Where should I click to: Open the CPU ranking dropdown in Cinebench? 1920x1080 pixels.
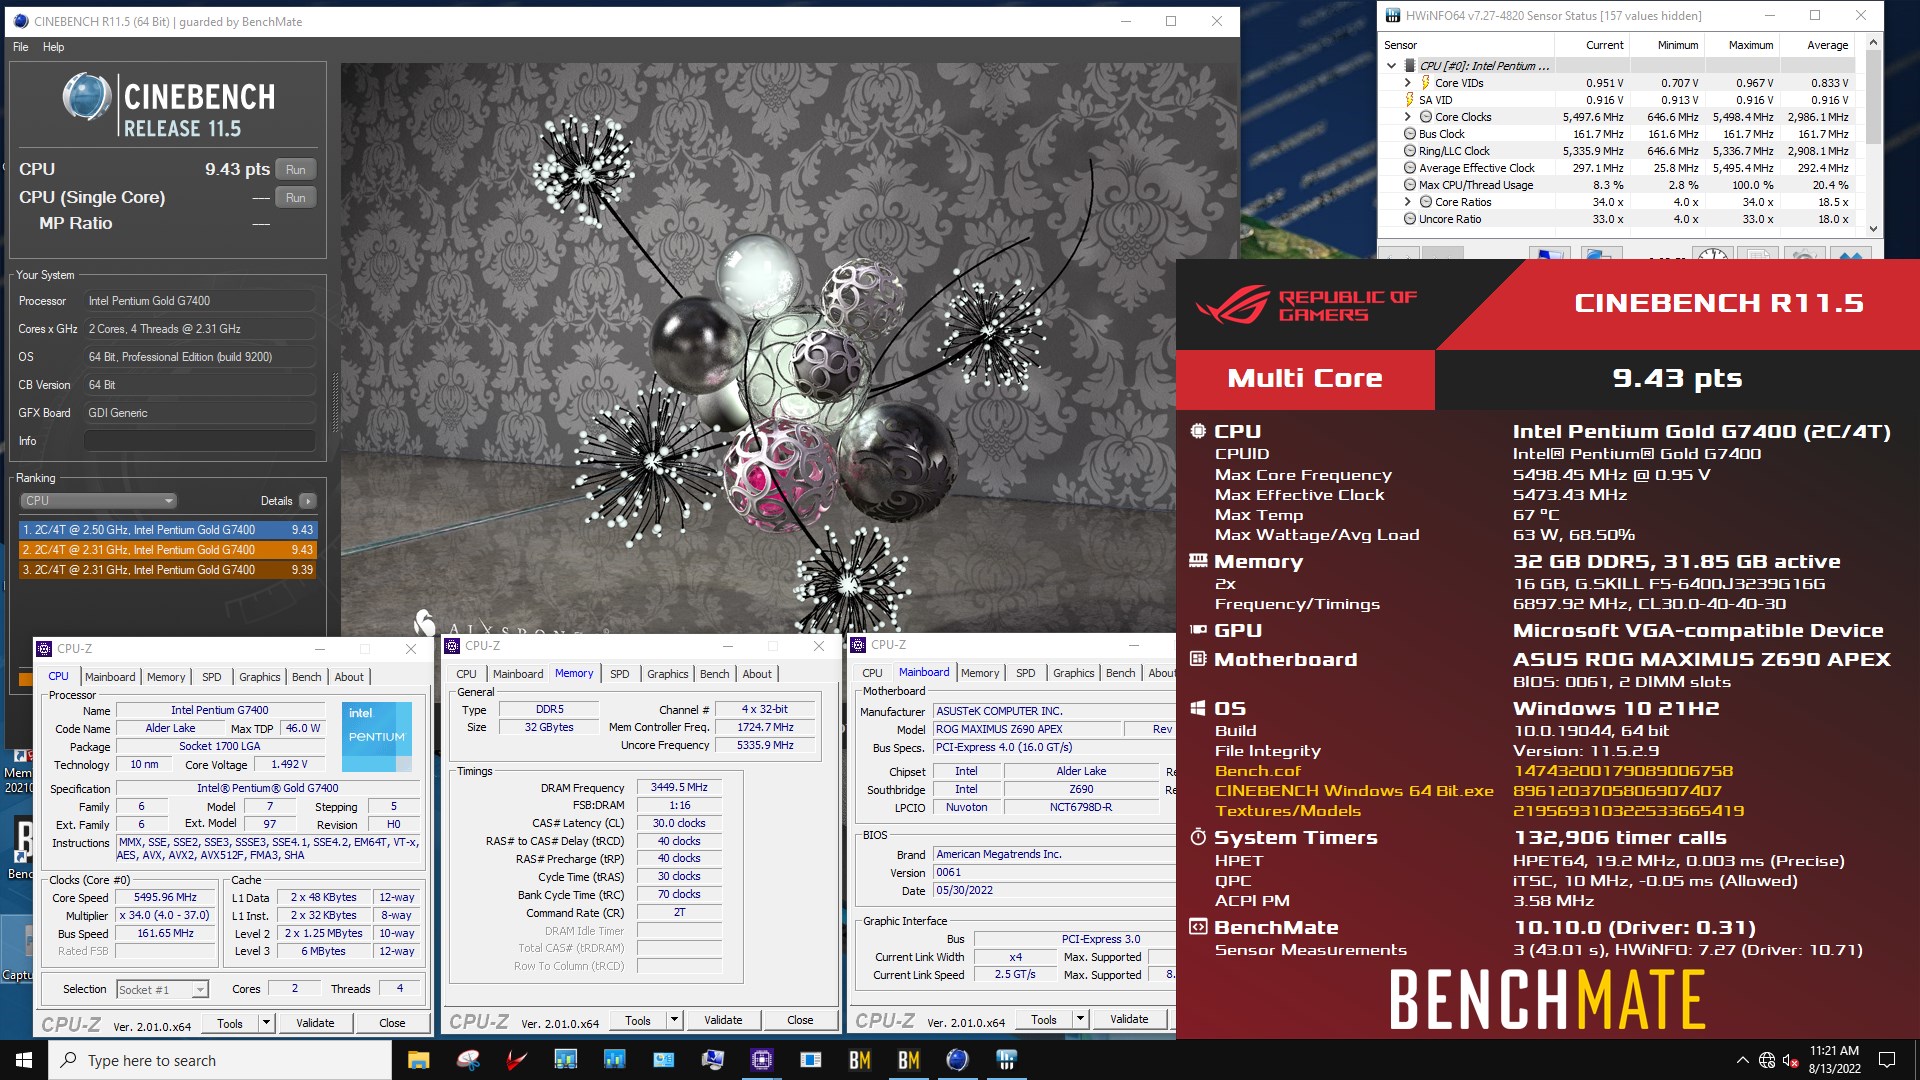click(x=98, y=501)
